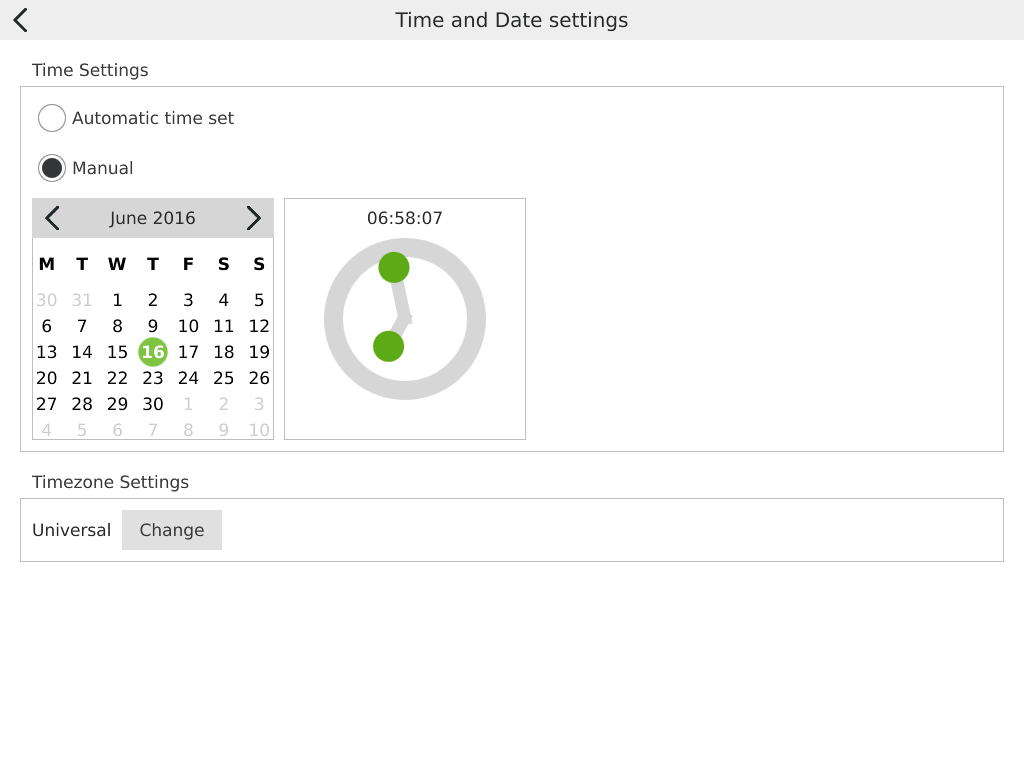Click the Universal timezone label

[x=71, y=530]
